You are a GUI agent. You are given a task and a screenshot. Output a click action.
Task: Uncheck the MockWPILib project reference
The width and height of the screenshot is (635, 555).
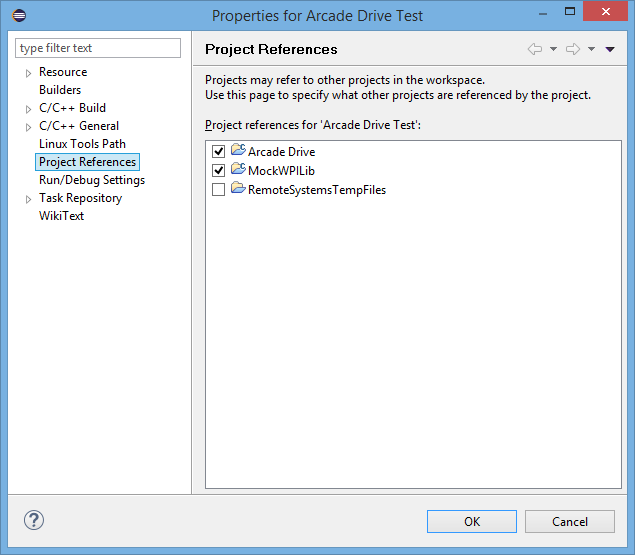219,171
